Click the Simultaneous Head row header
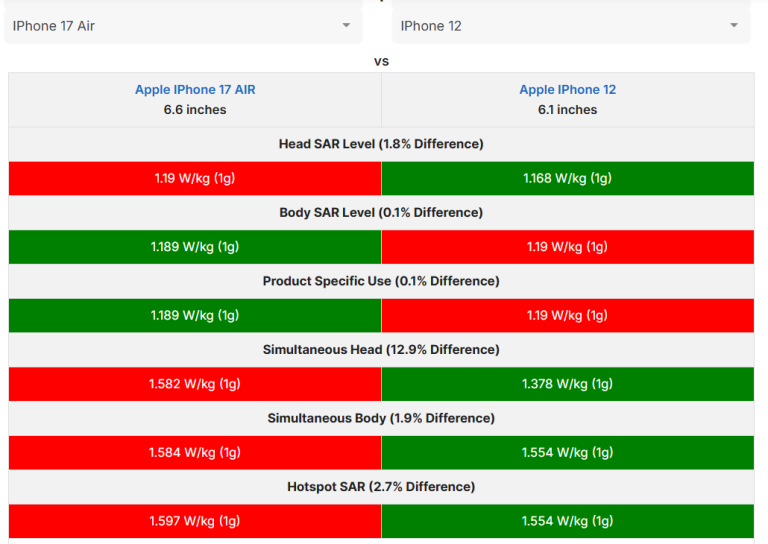Screen dimensions: 768x544 coord(381,349)
